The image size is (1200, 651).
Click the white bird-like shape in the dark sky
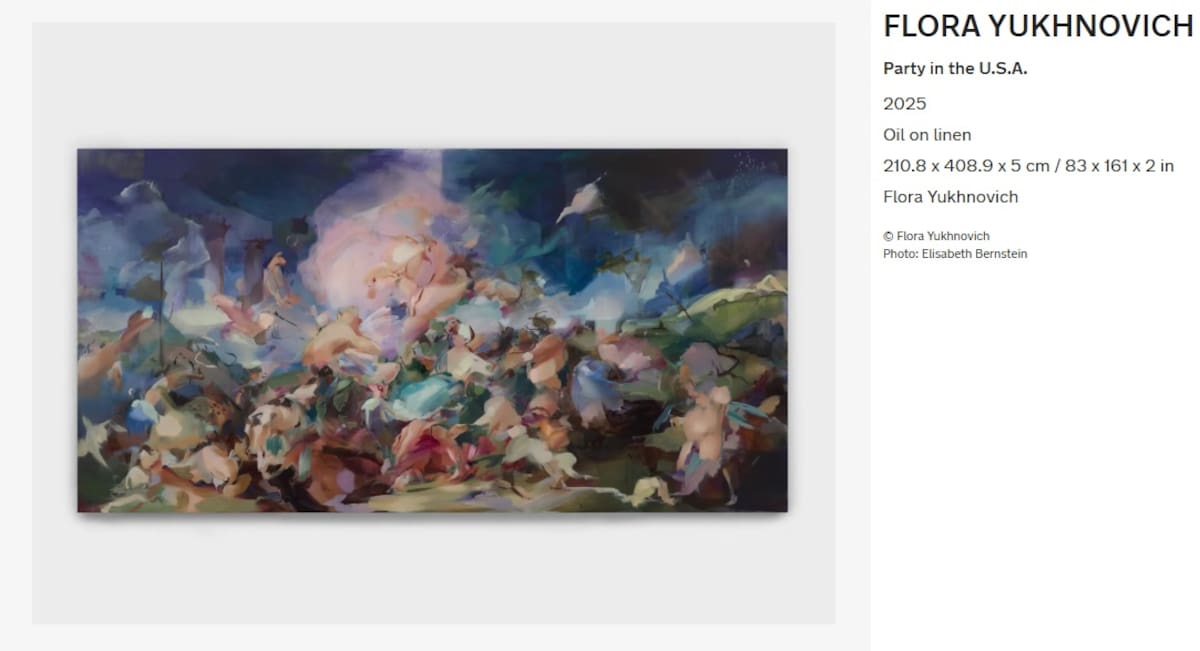[585, 198]
